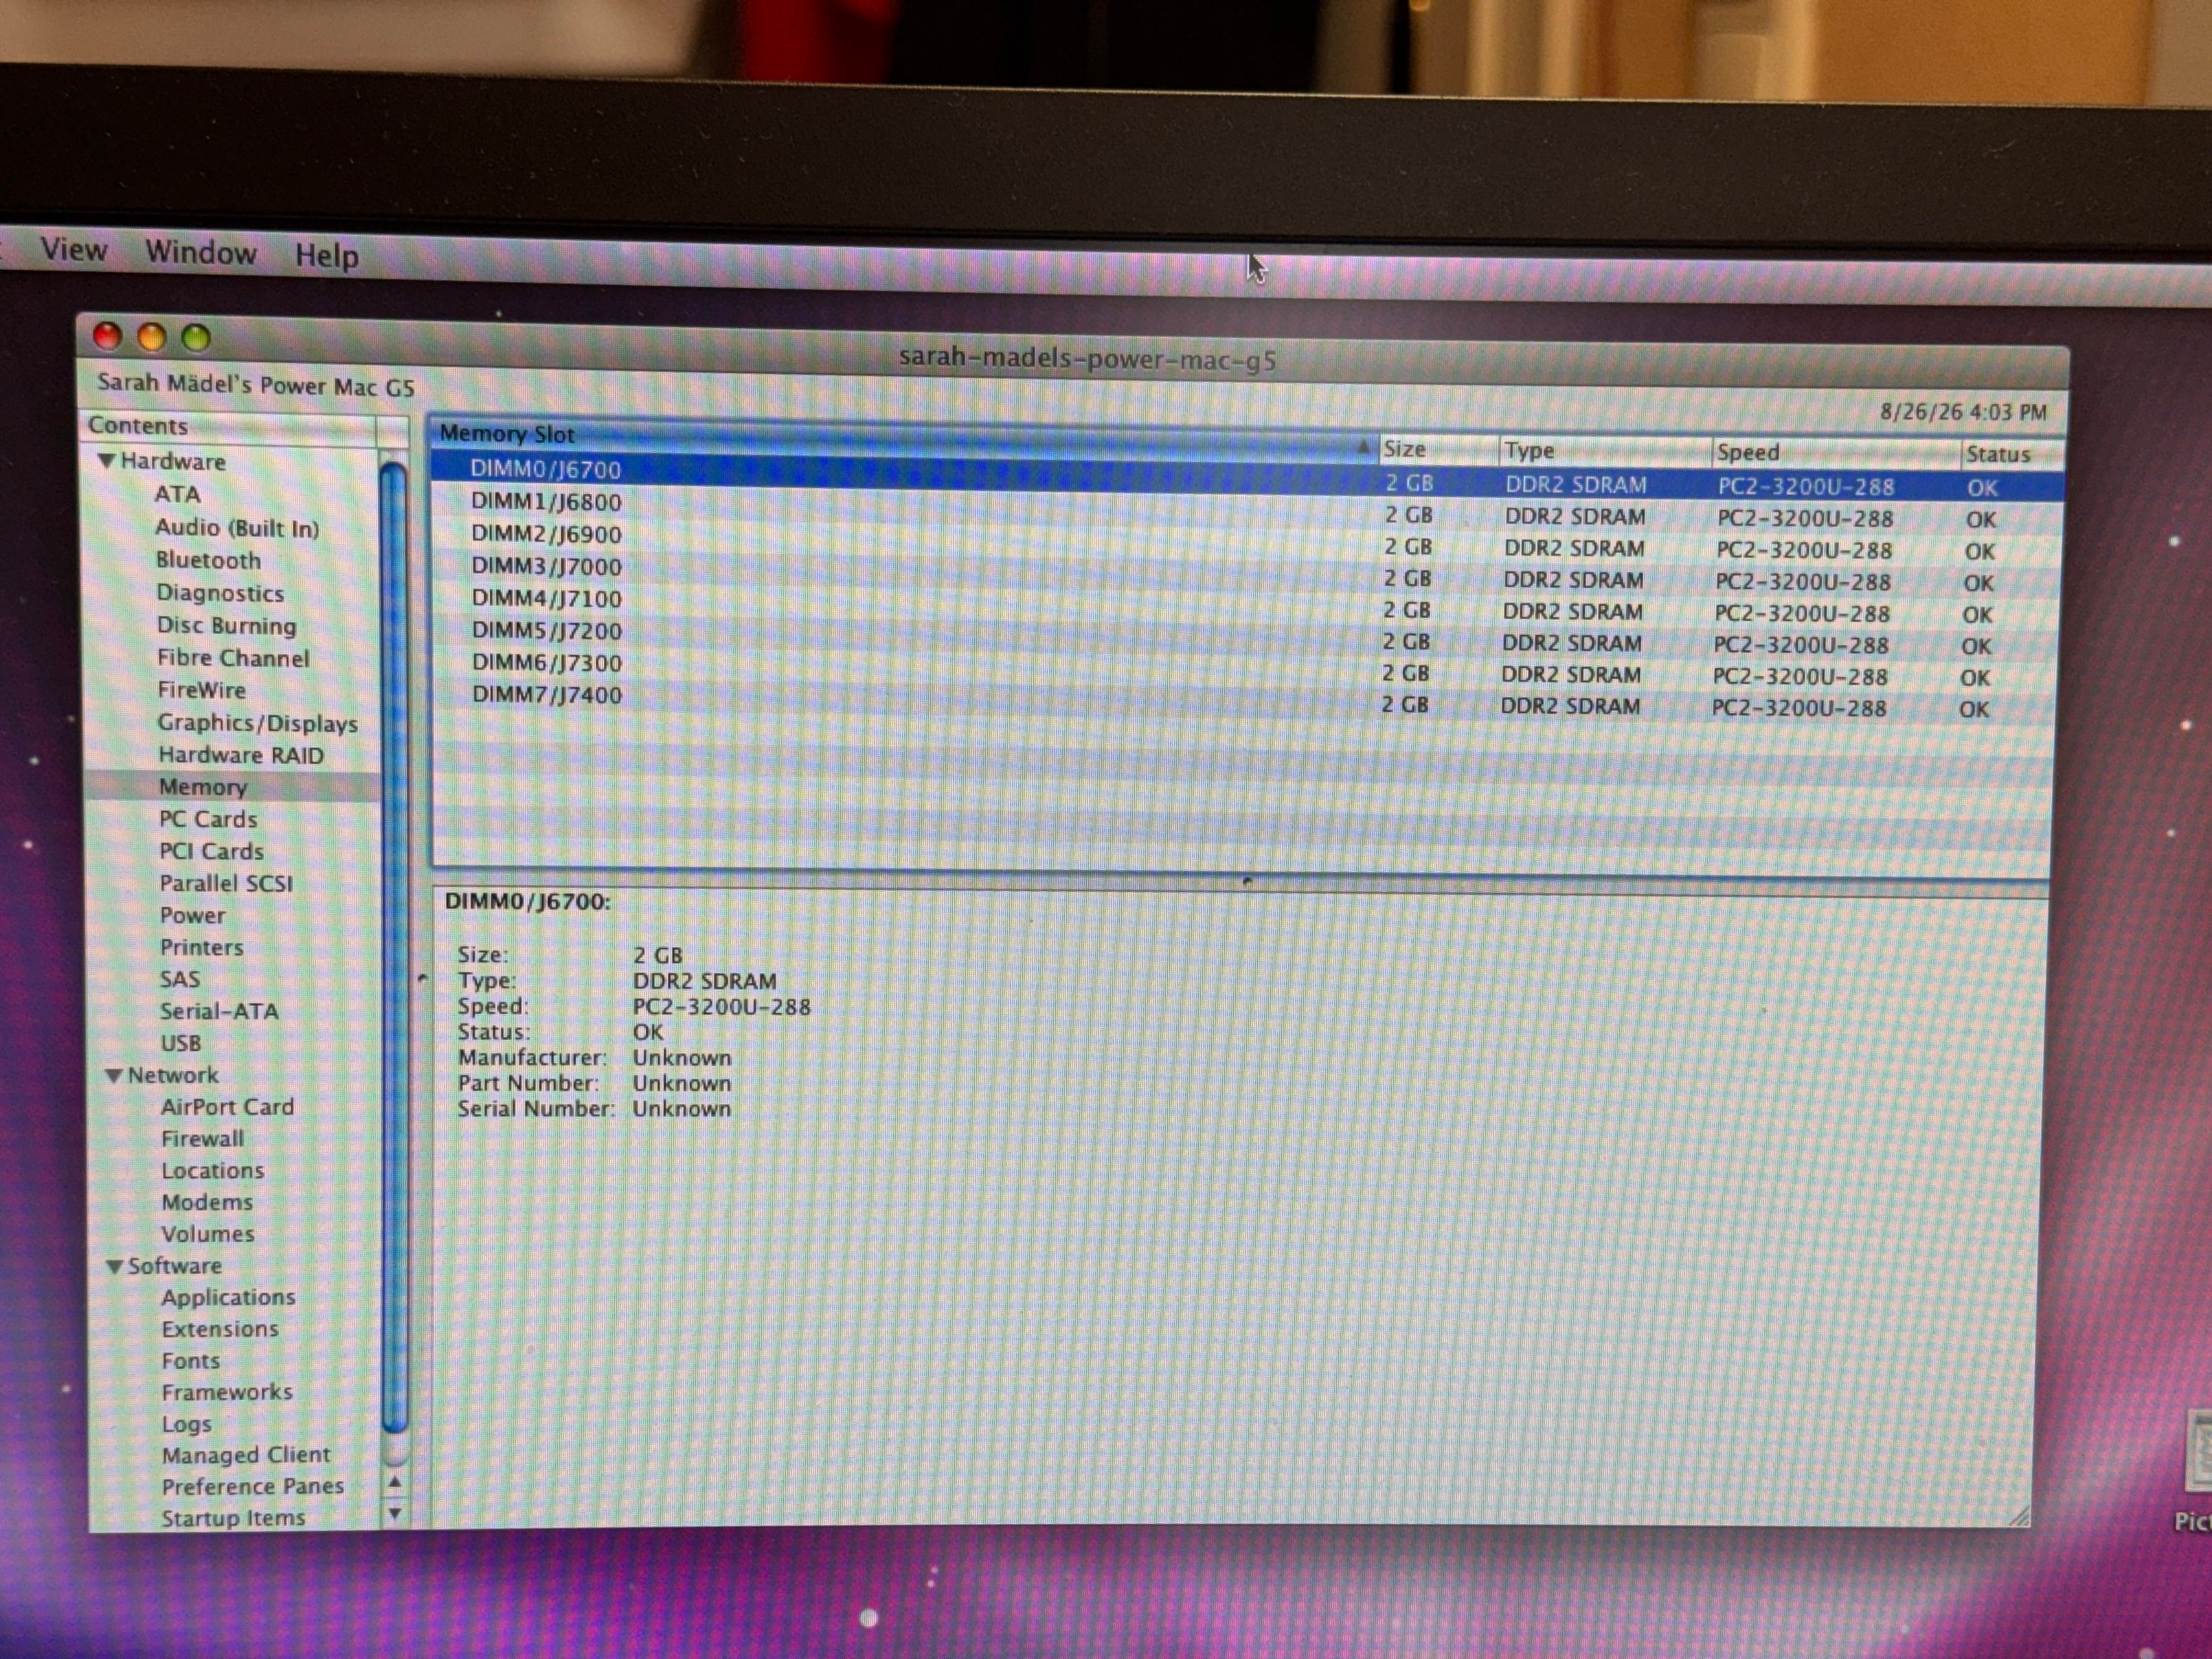The image size is (2212, 1659).
Task: Collapse the Software section triangle
Action: pos(115,1266)
